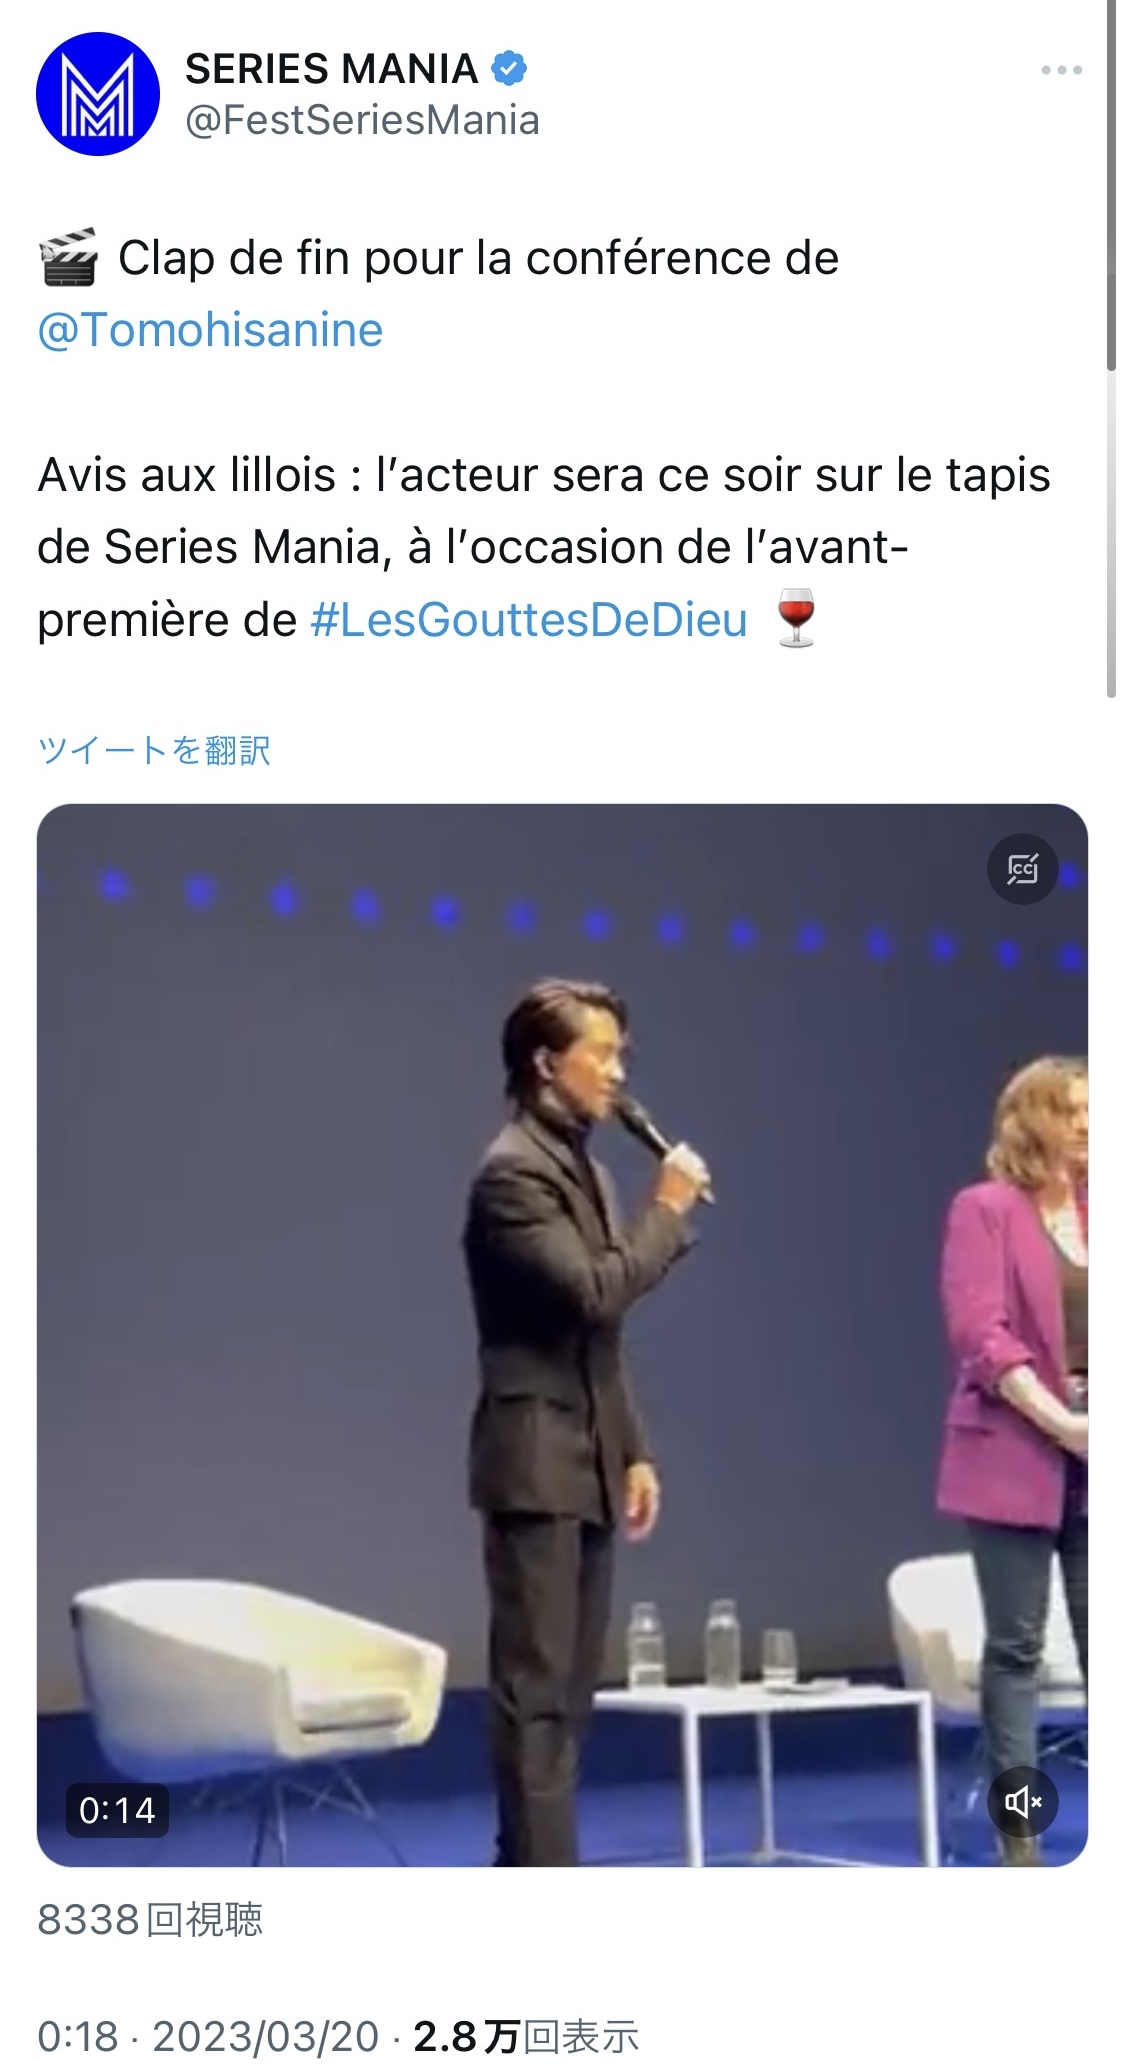
Task: Click the page scrollbar on the right edge
Action: coord(1111,348)
